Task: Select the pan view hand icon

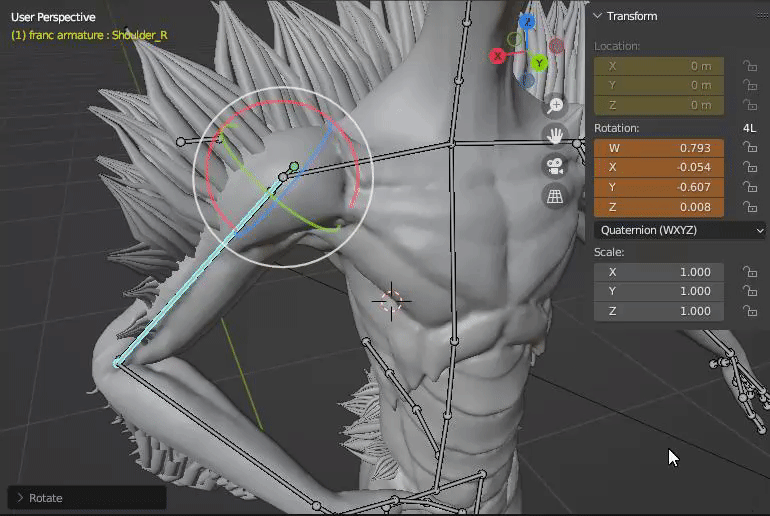Action: click(555, 136)
